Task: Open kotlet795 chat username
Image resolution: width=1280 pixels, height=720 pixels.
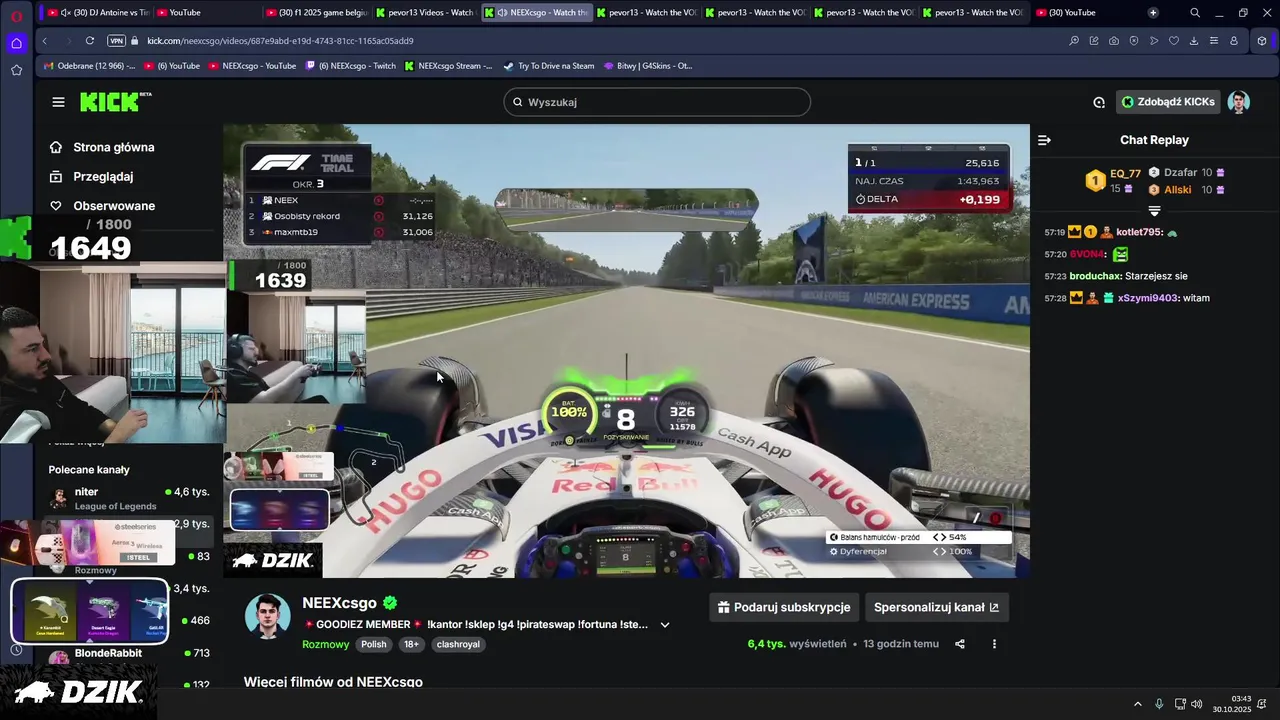Action: coord(1139,232)
